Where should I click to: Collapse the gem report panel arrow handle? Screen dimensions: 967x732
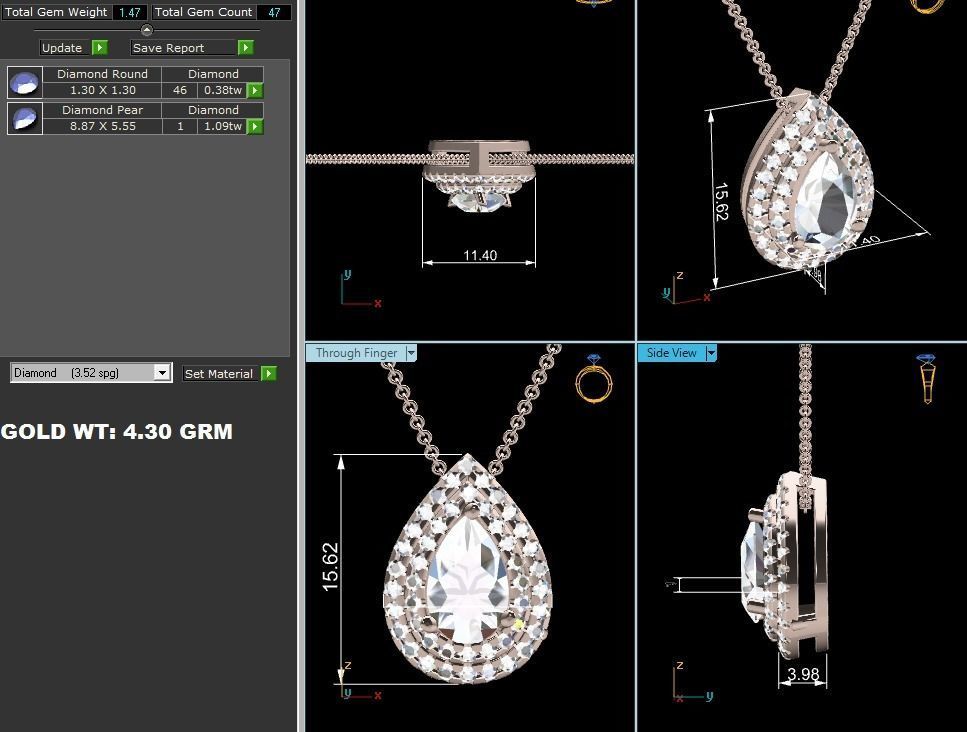tap(146, 30)
